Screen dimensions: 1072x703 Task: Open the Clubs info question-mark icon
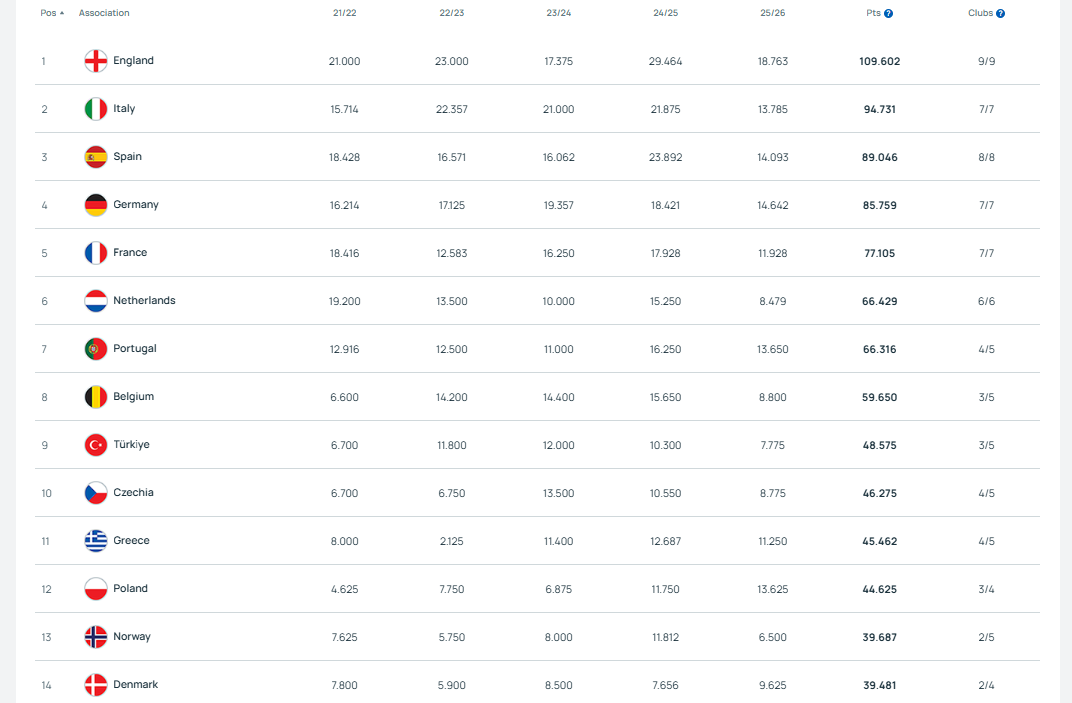point(1000,14)
